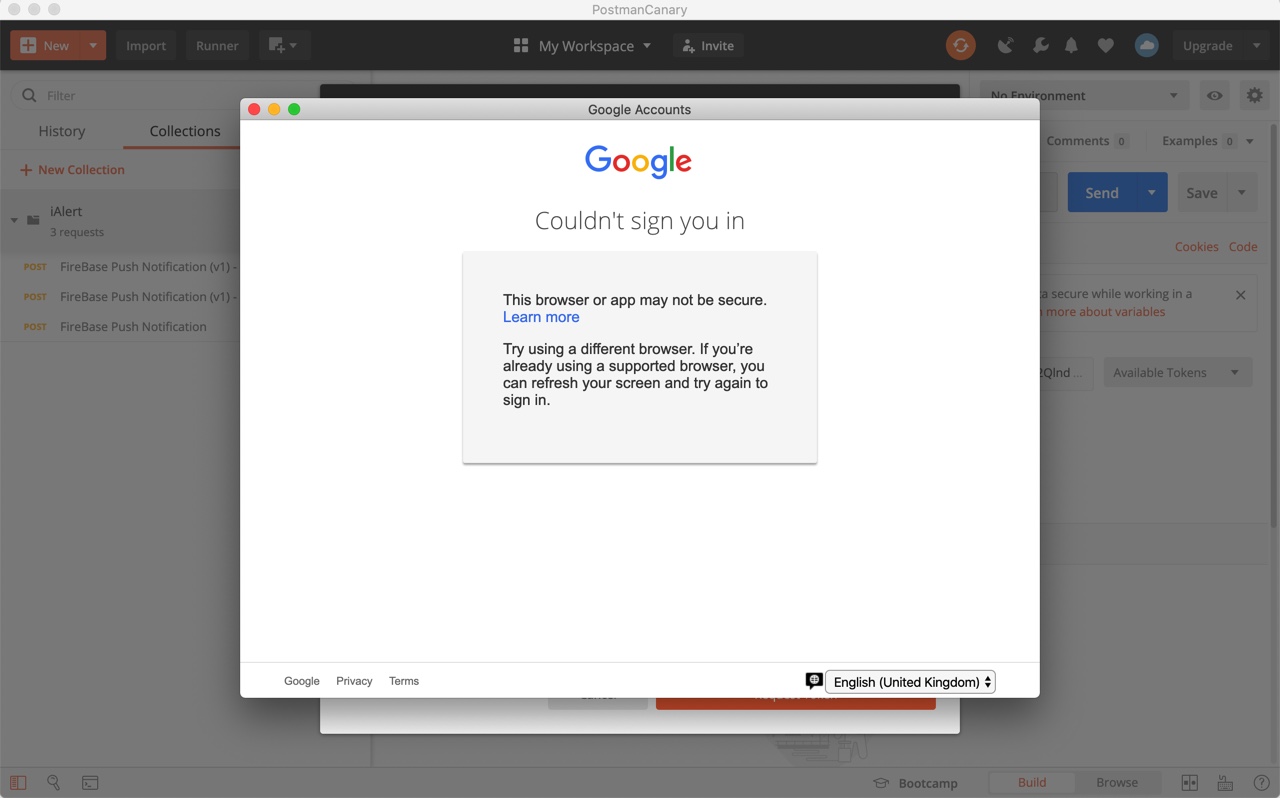Open Google's Privacy page
Screen dimensions: 1280x798
click(x=353, y=681)
